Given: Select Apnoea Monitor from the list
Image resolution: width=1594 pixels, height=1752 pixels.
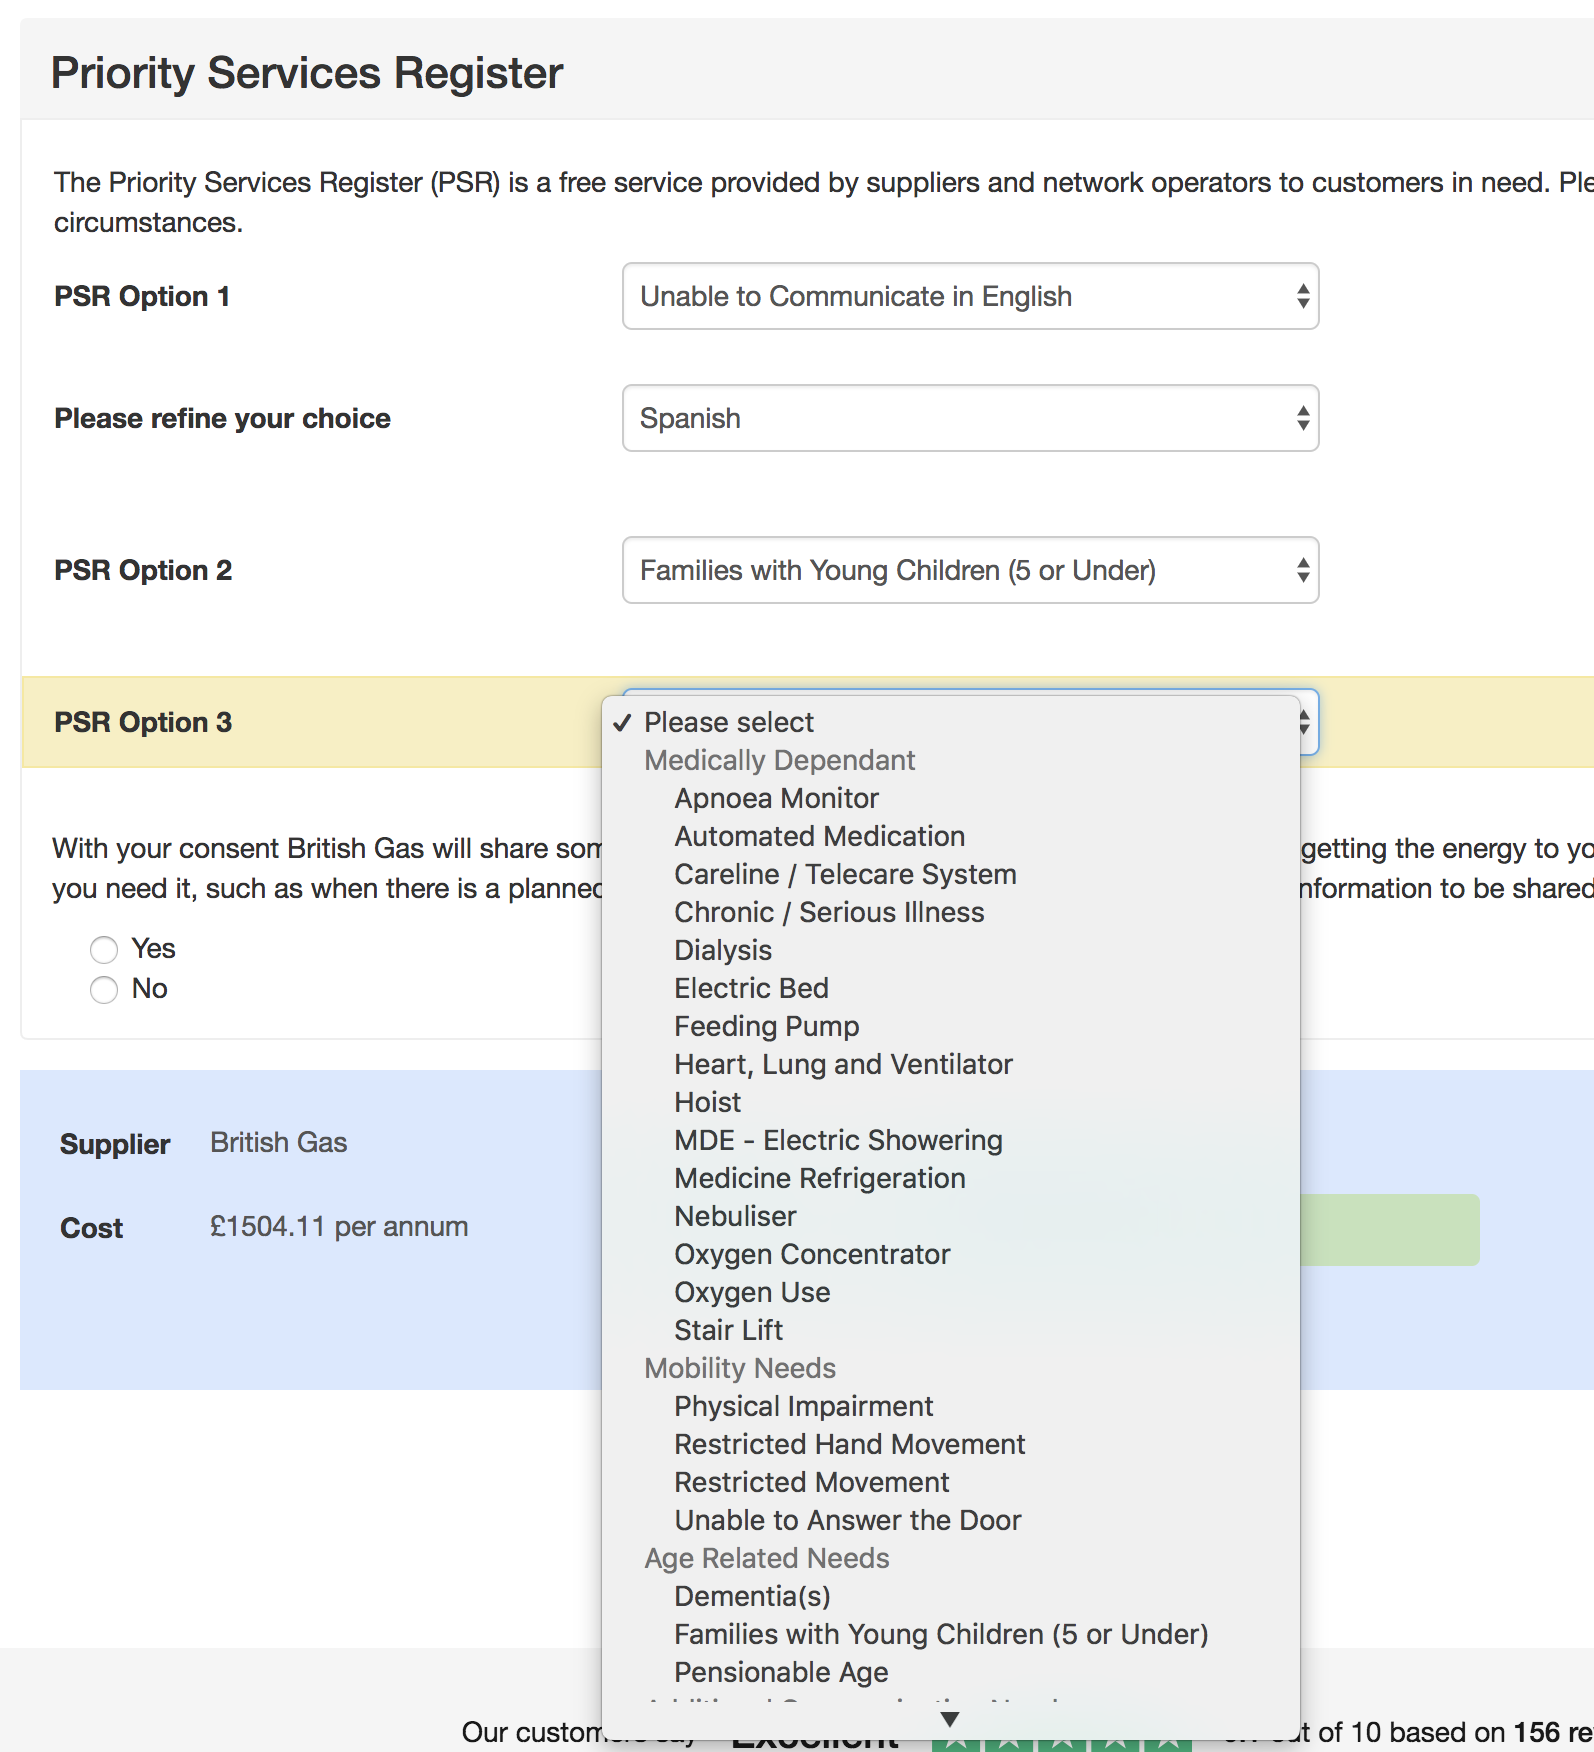Looking at the screenshot, I should [x=951, y=798].
